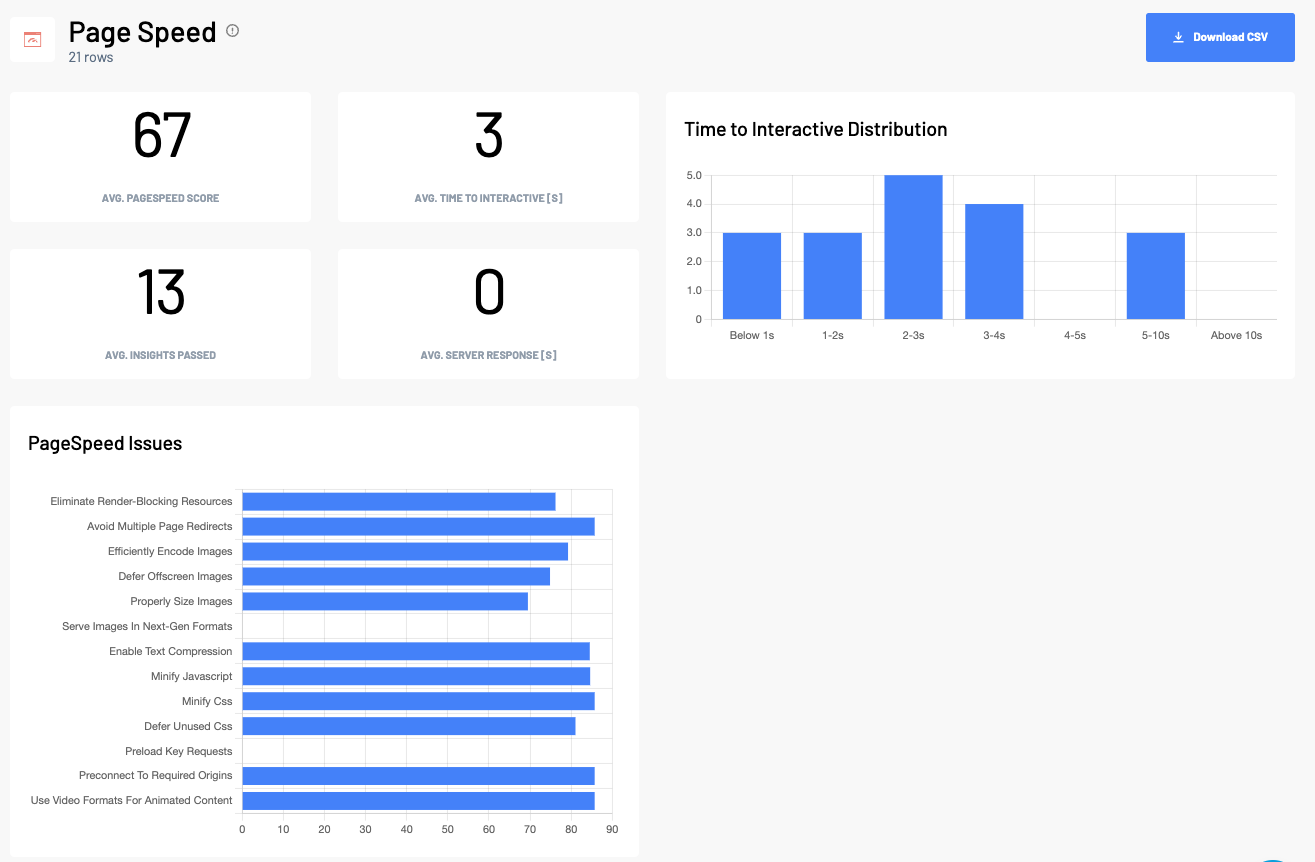Viewport: 1315px width, 862px height.
Task: Select the 5-10s distribution bar
Action: [x=1155, y=275]
